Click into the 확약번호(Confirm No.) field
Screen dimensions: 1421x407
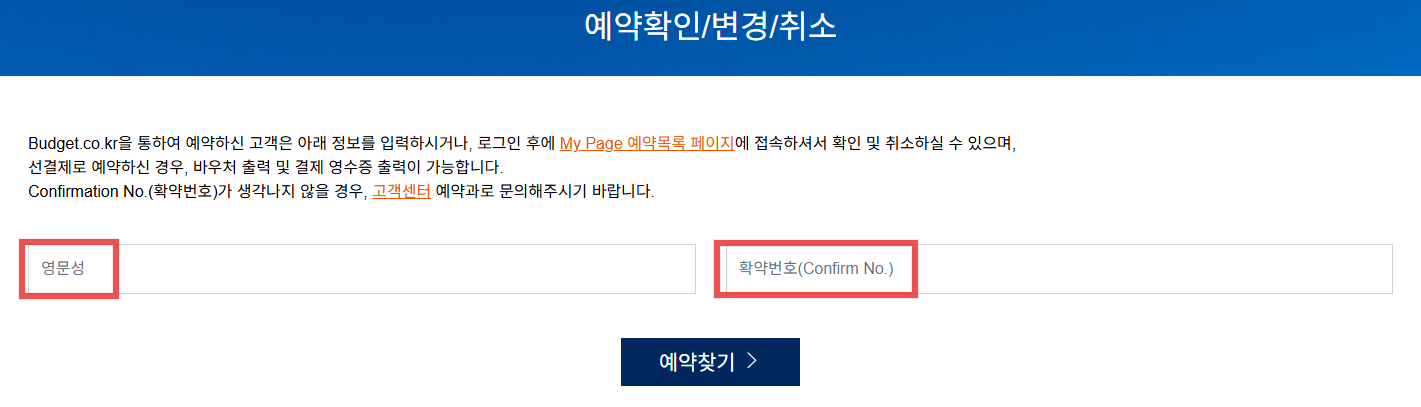pyautogui.click(x=1052, y=269)
